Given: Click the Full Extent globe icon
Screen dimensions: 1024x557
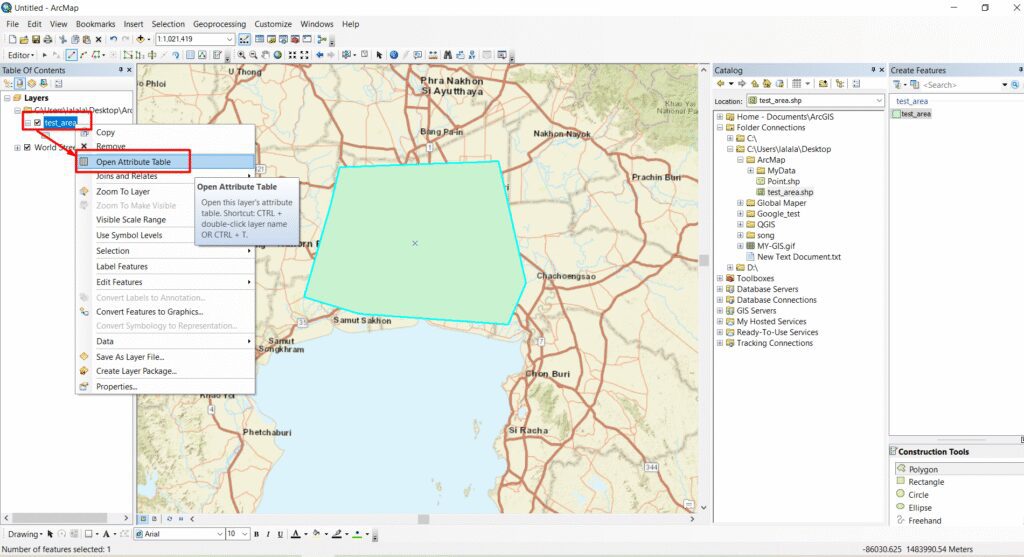Looking at the screenshot, I should [278, 55].
